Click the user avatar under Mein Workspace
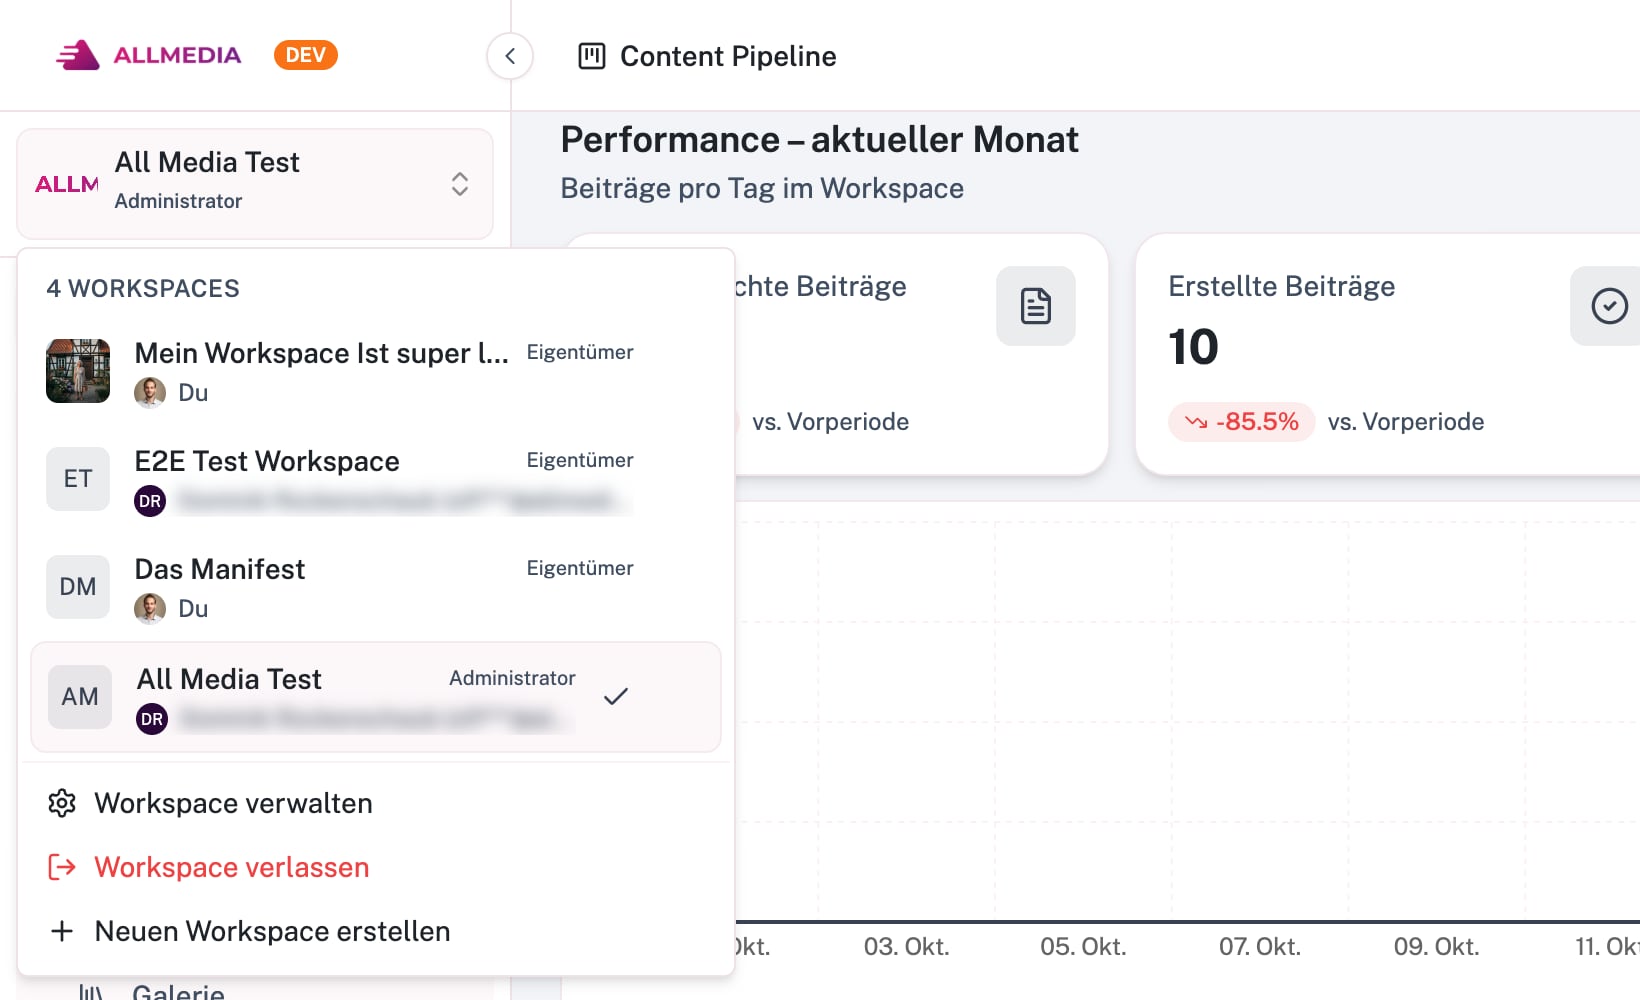Viewport: 1640px width, 1000px height. click(150, 393)
